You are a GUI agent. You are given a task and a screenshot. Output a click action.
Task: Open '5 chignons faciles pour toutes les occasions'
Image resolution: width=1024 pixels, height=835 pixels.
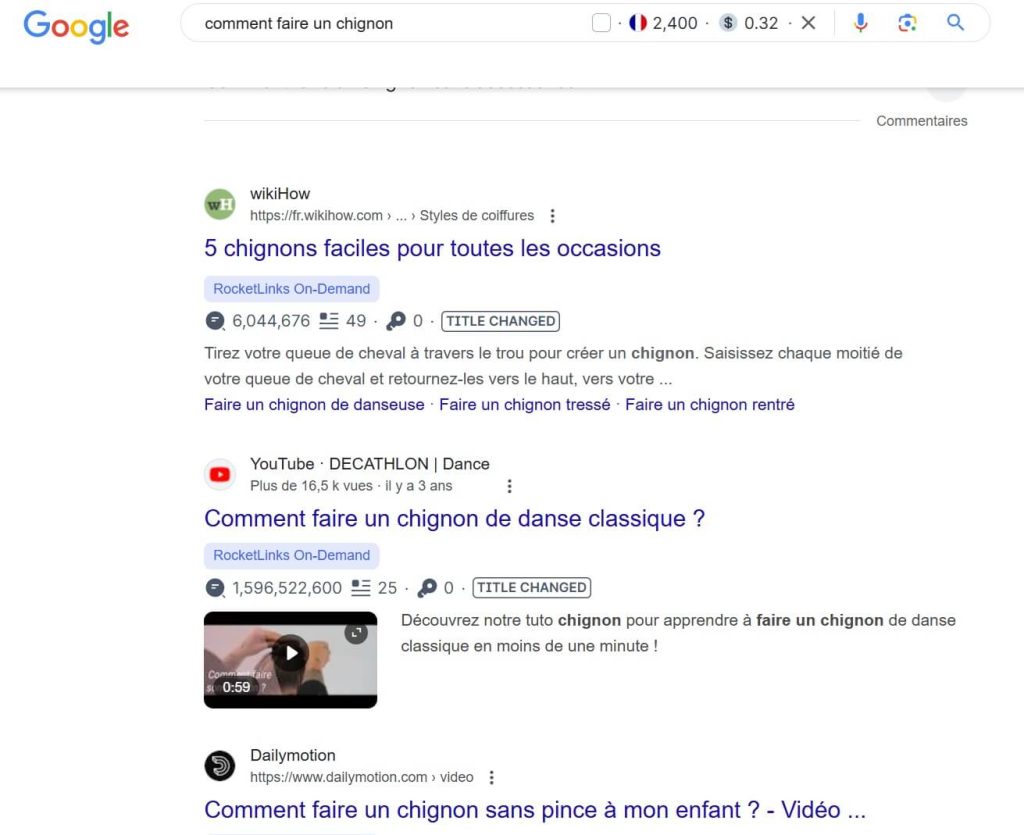click(432, 248)
